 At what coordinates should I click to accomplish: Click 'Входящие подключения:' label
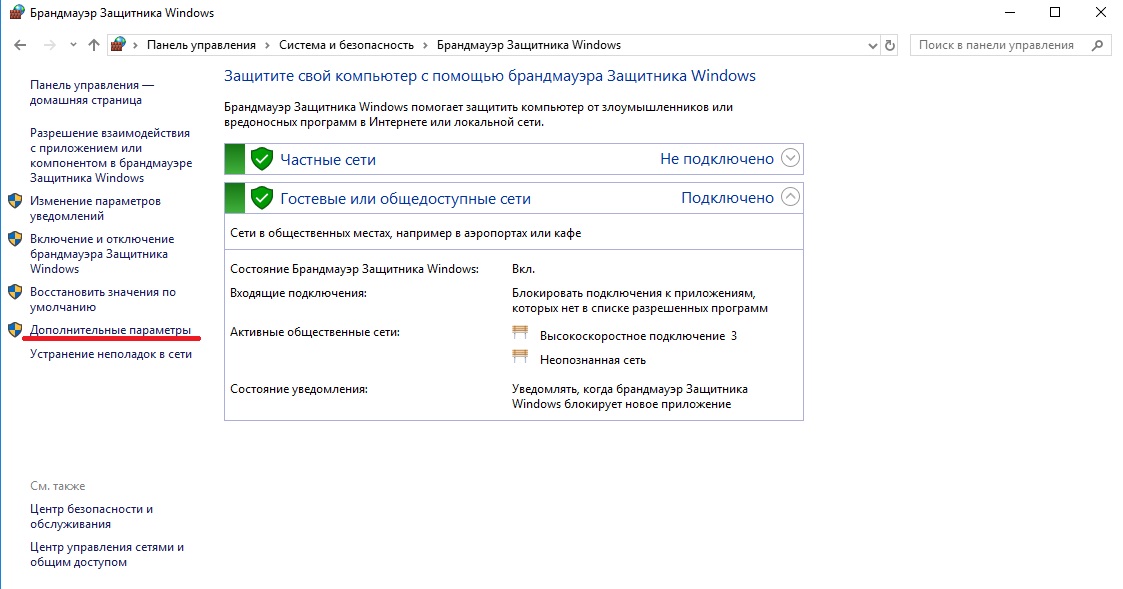pos(299,293)
